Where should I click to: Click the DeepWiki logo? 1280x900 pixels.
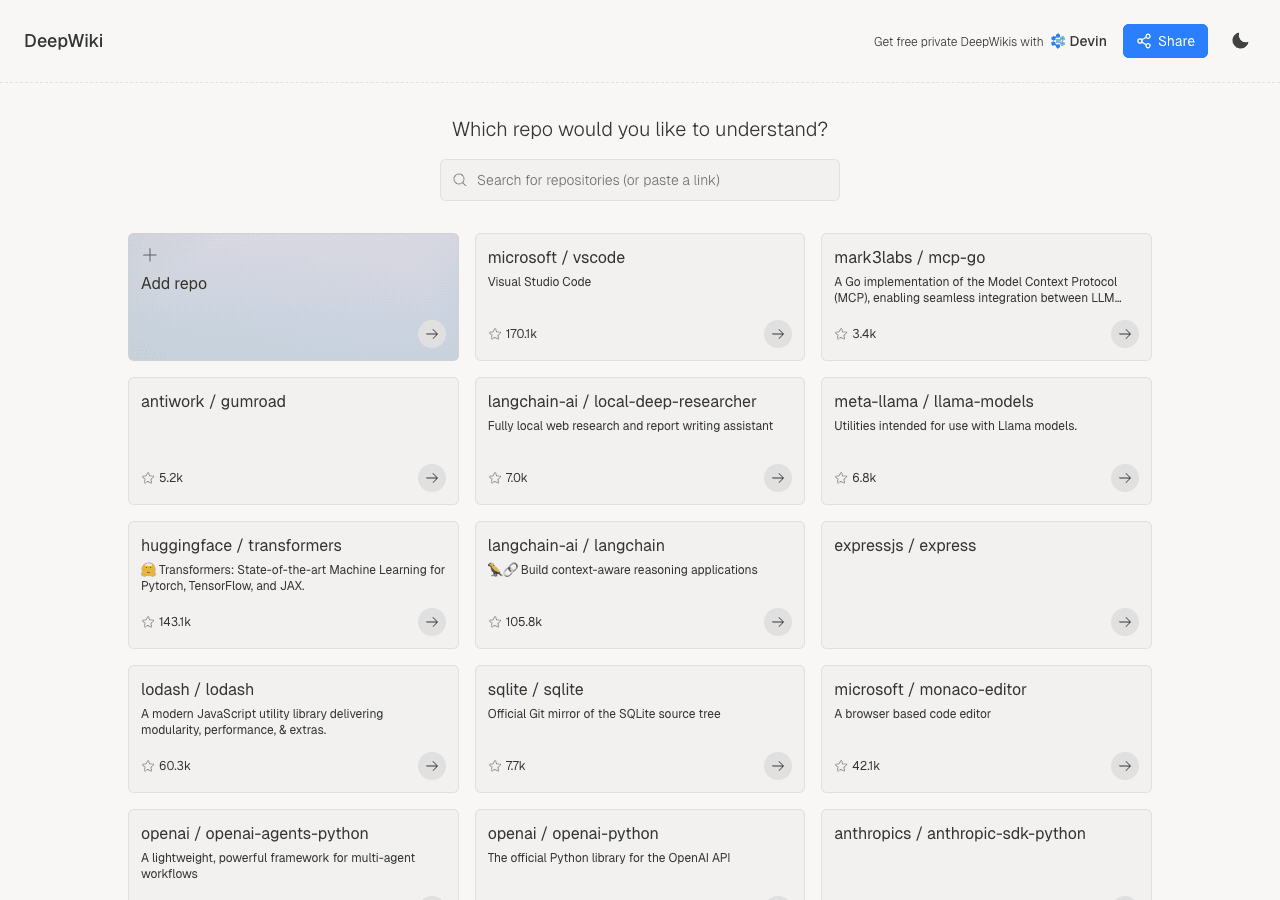coord(63,40)
